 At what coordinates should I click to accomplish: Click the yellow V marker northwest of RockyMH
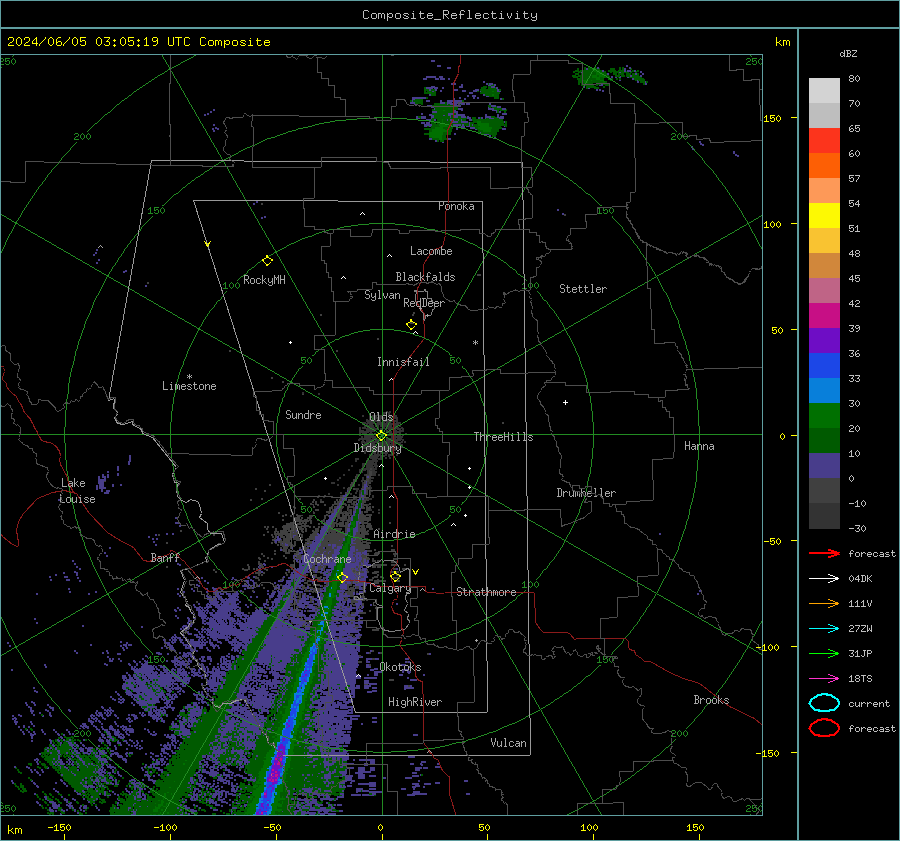click(x=208, y=244)
